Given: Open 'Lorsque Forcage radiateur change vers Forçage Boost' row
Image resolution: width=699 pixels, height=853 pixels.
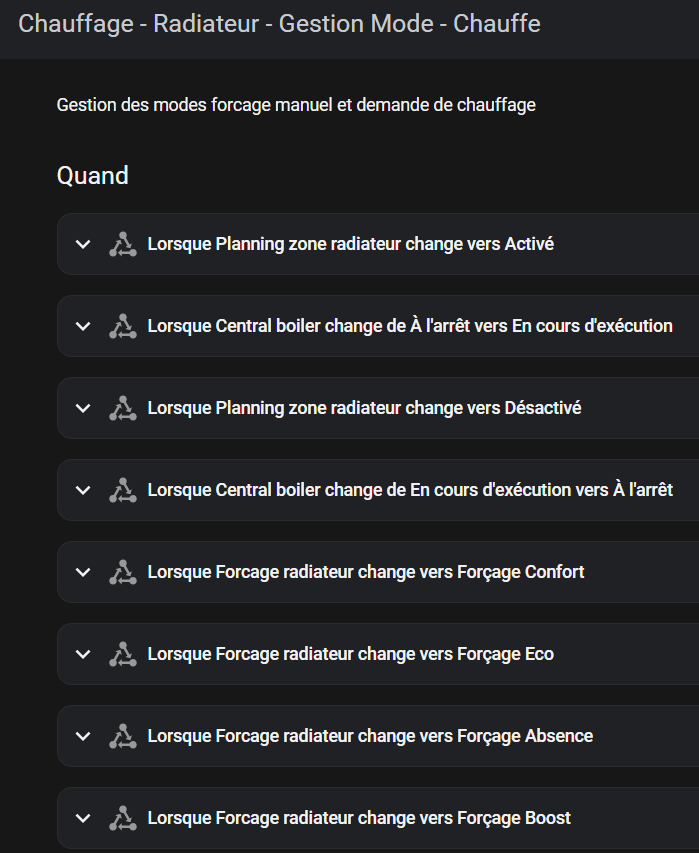Looking at the screenshot, I should click(x=378, y=818).
